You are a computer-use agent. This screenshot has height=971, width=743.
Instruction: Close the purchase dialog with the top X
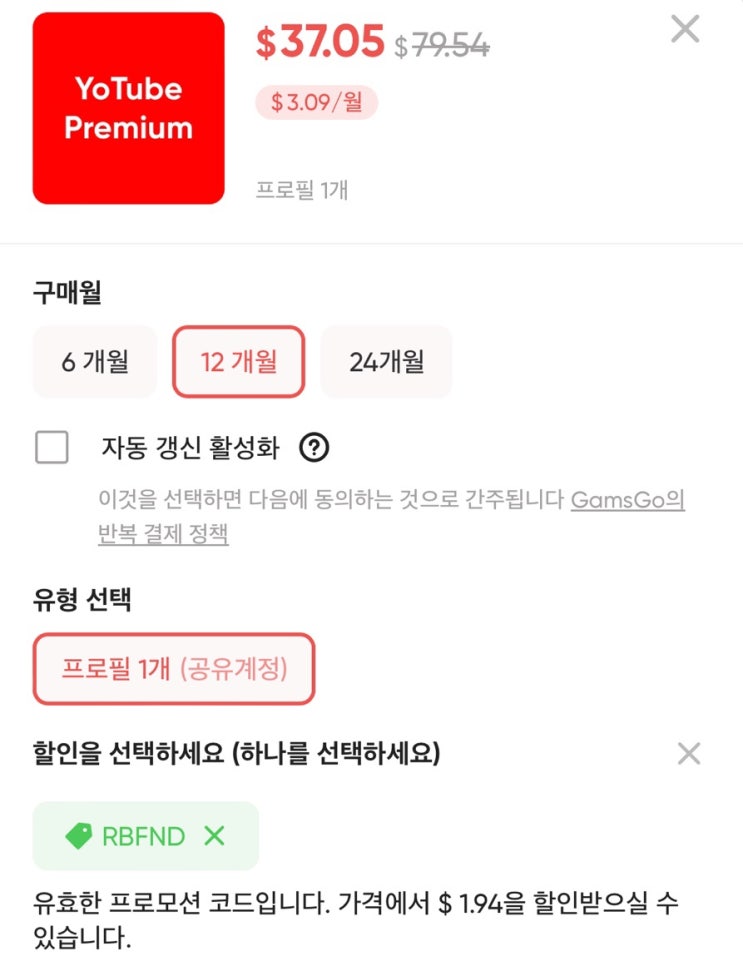point(685,29)
